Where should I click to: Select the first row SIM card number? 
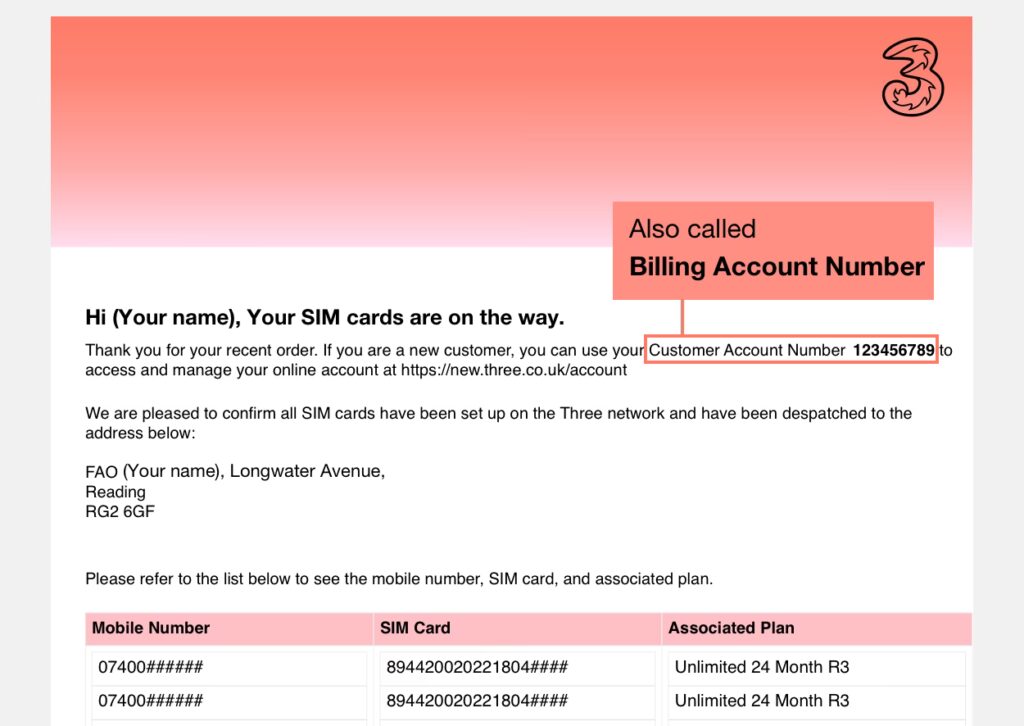pos(477,667)
